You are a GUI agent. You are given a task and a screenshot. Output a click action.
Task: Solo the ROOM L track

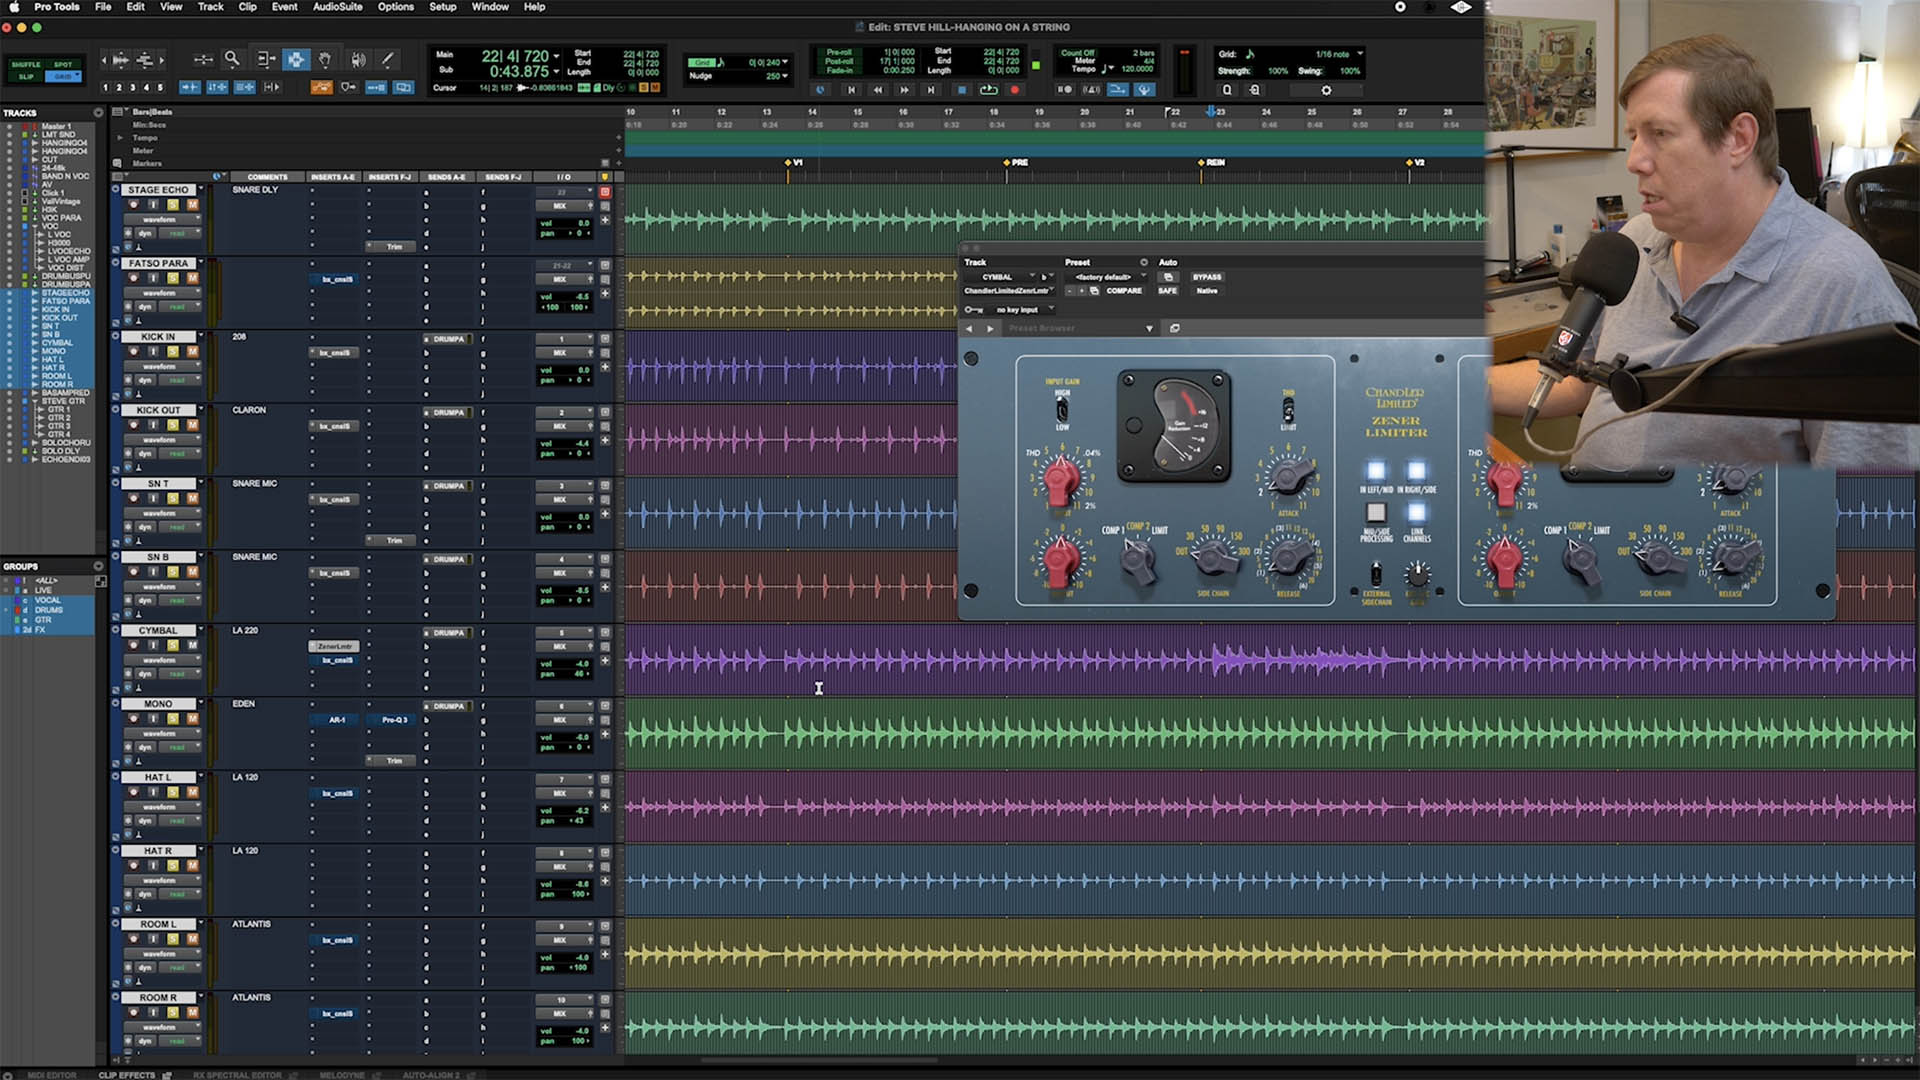tap(173, 939)
